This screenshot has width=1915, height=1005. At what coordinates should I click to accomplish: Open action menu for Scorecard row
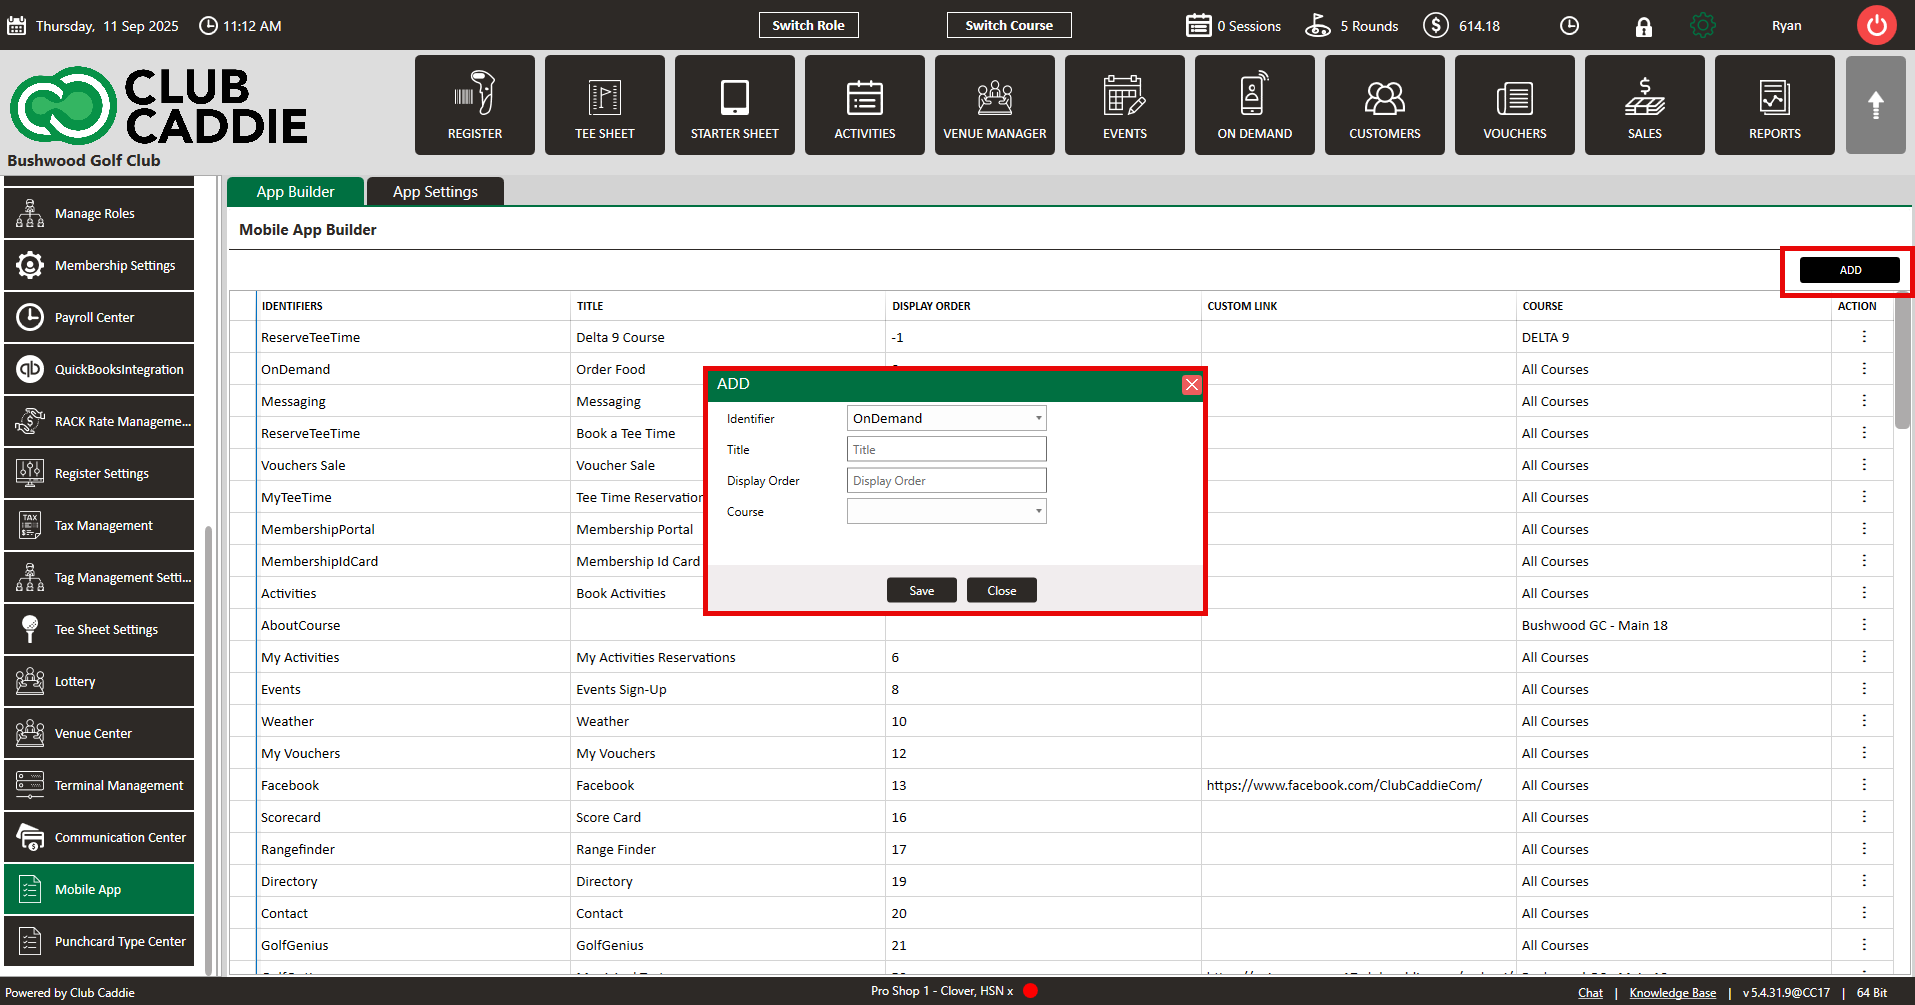click(1864, 817)
